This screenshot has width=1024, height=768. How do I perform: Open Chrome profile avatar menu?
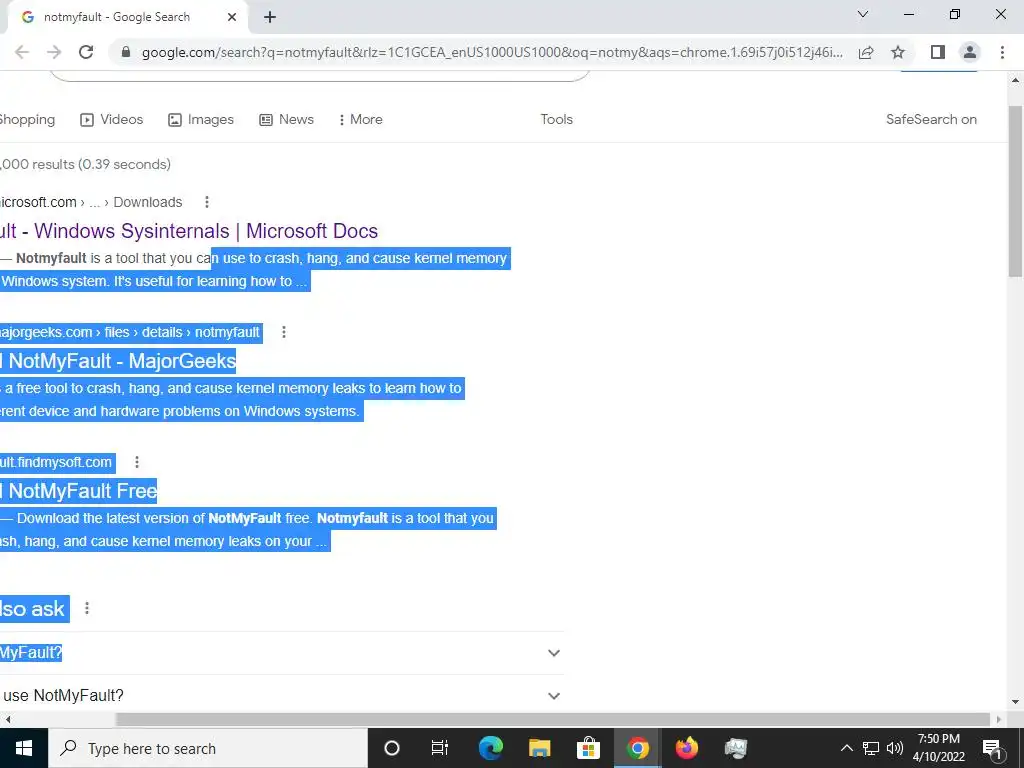[970, 52]
